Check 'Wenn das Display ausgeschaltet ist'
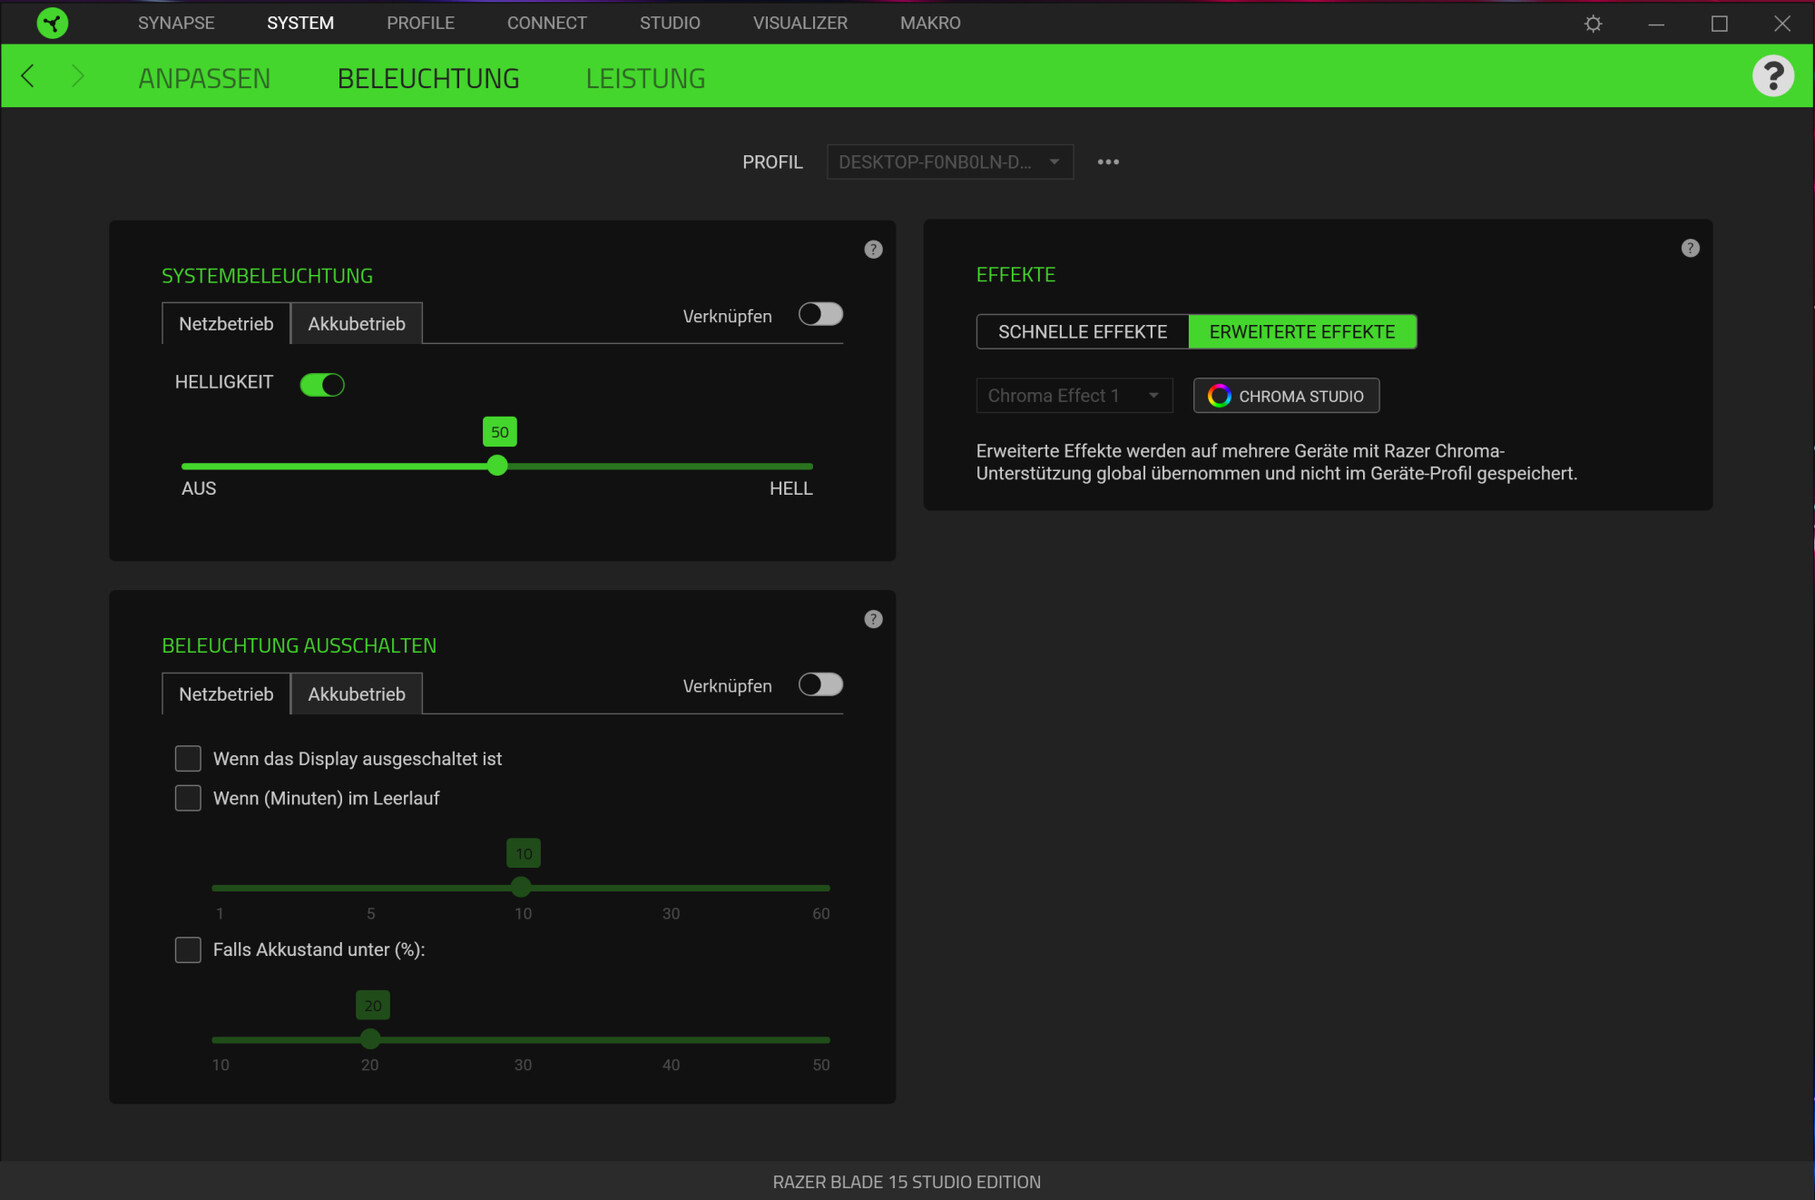This screenshot has height=1200, width=1815. click(188, 759)
